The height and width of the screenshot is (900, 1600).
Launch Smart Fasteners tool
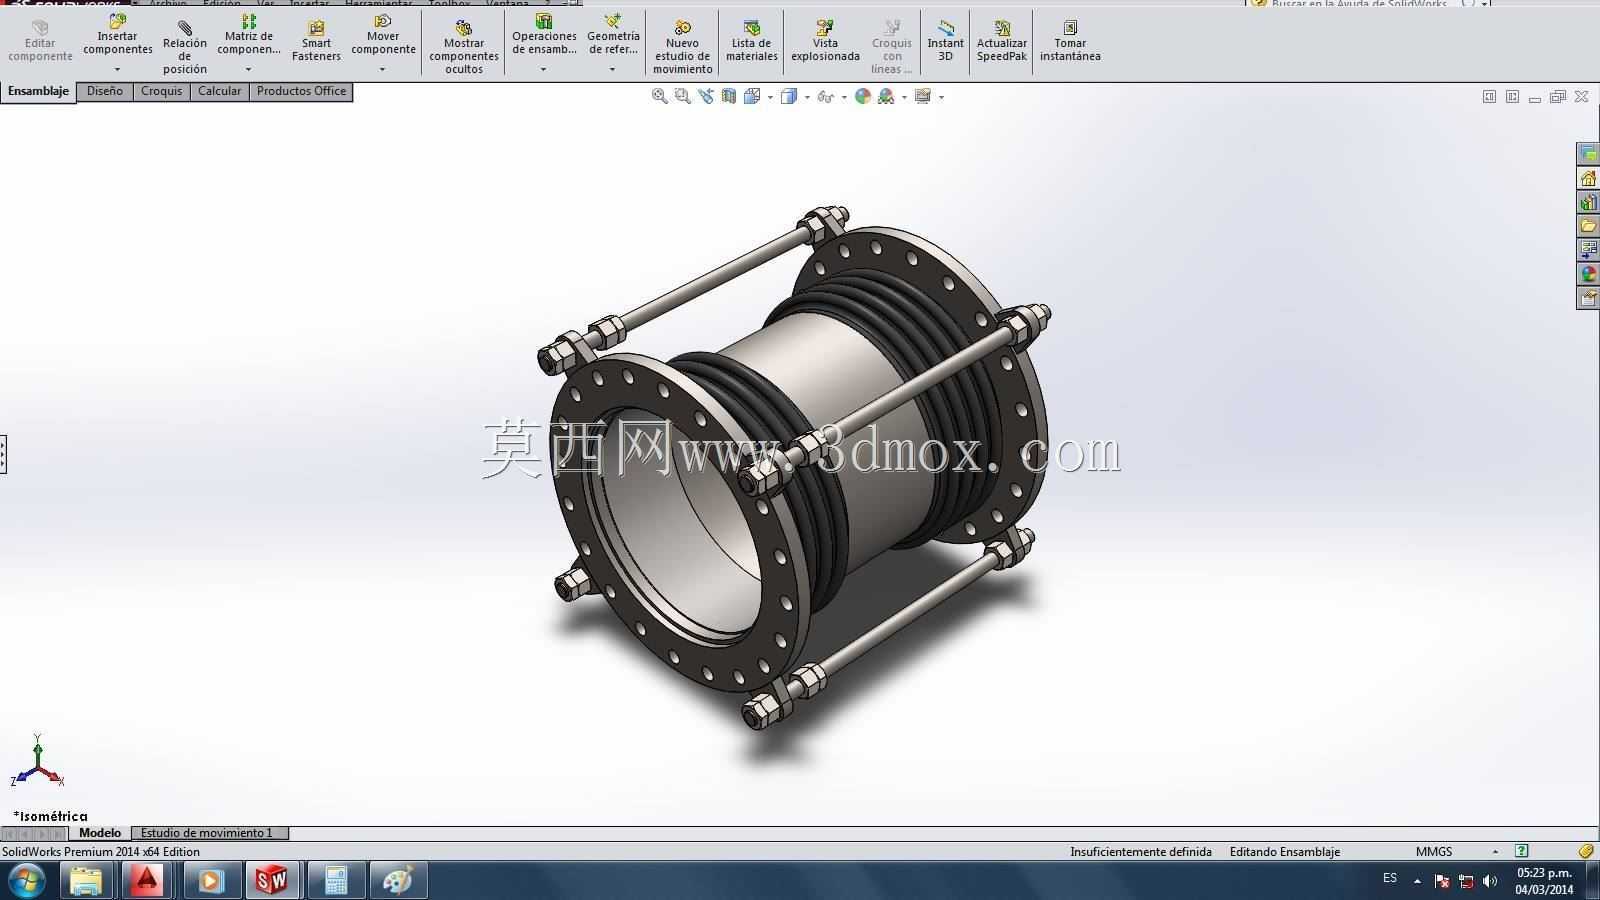coord(316,41)
